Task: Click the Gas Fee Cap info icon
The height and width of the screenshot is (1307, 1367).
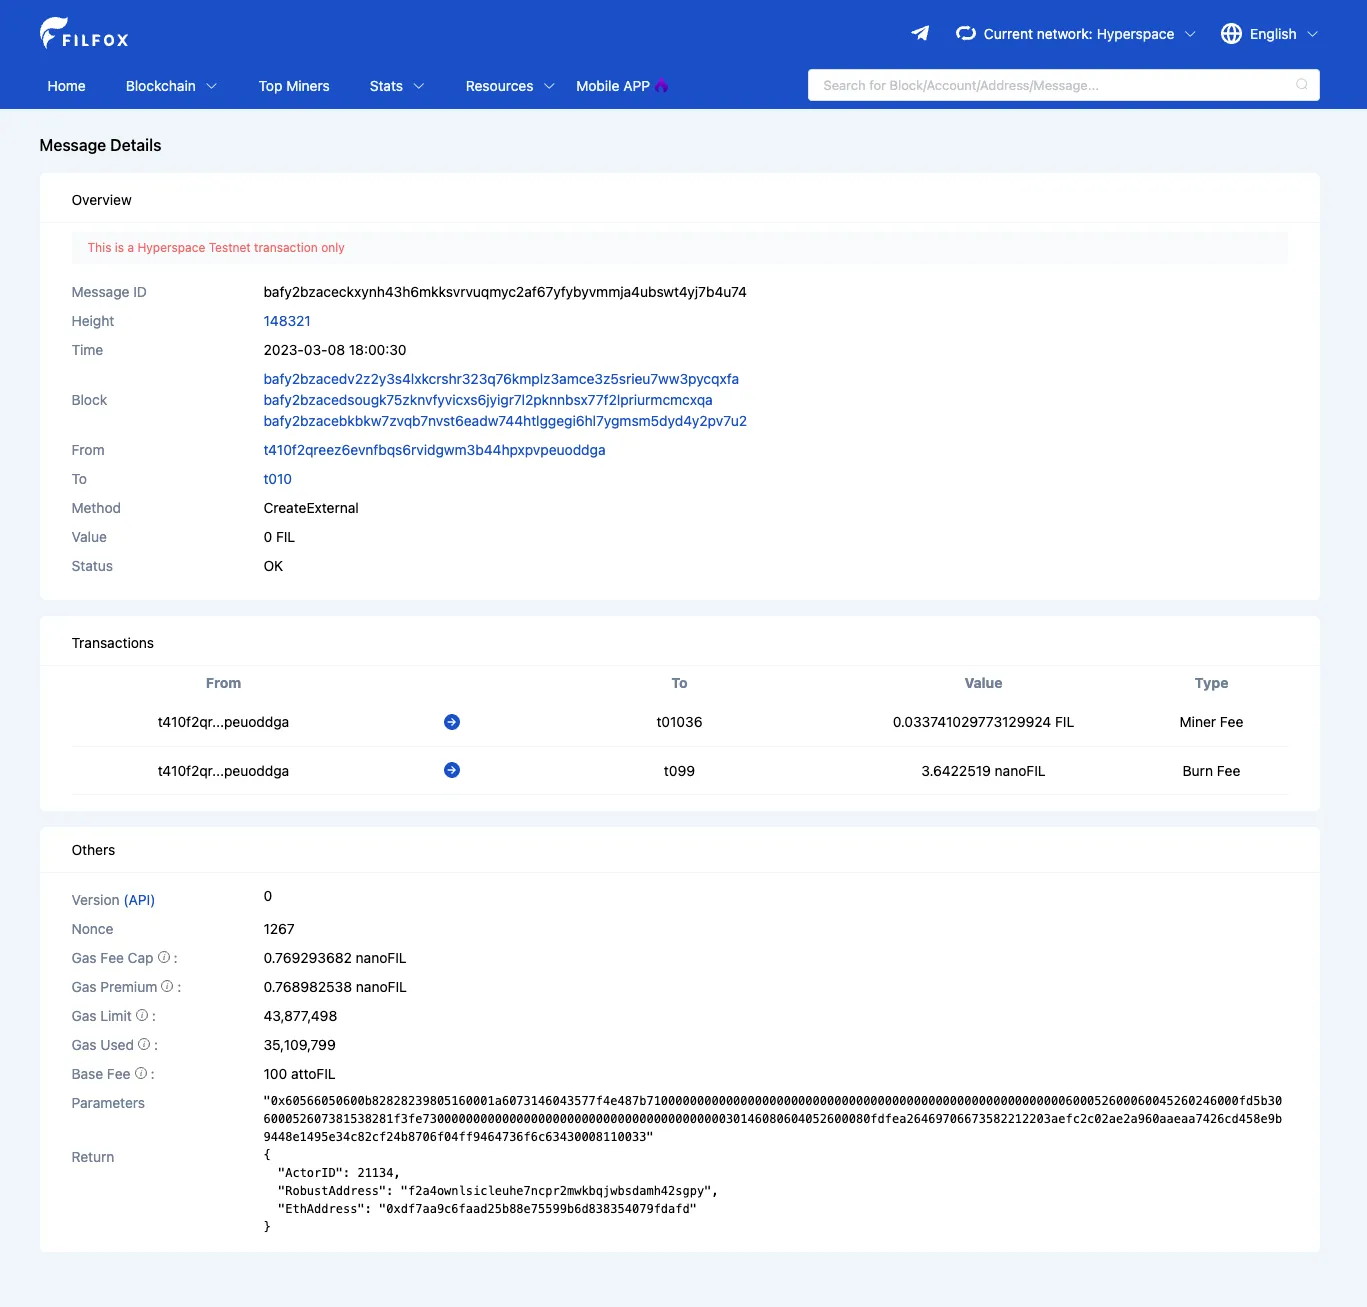Action: point(164,957)
